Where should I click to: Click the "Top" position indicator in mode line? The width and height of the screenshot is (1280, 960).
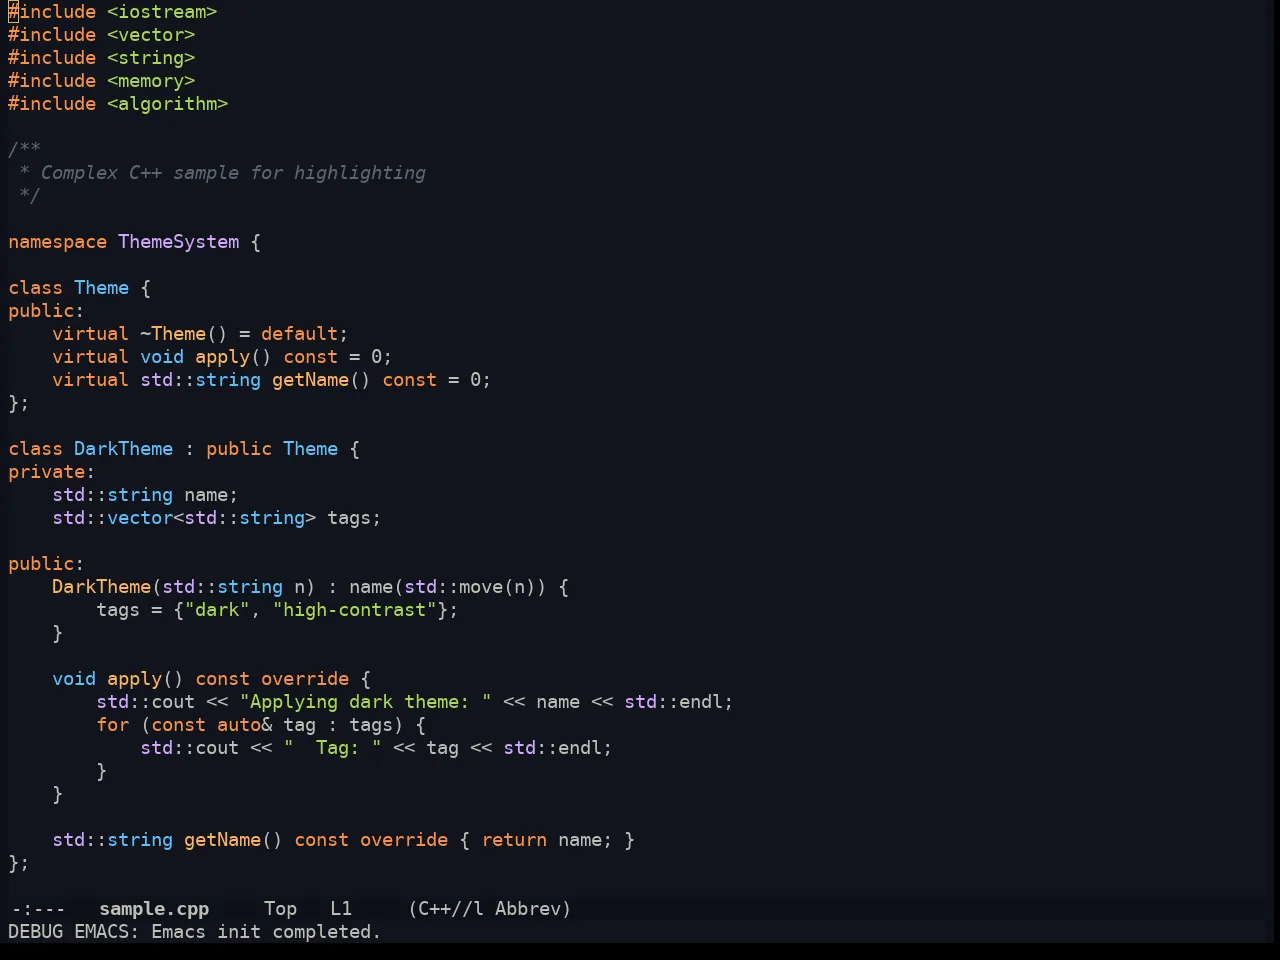pos(281,909)
